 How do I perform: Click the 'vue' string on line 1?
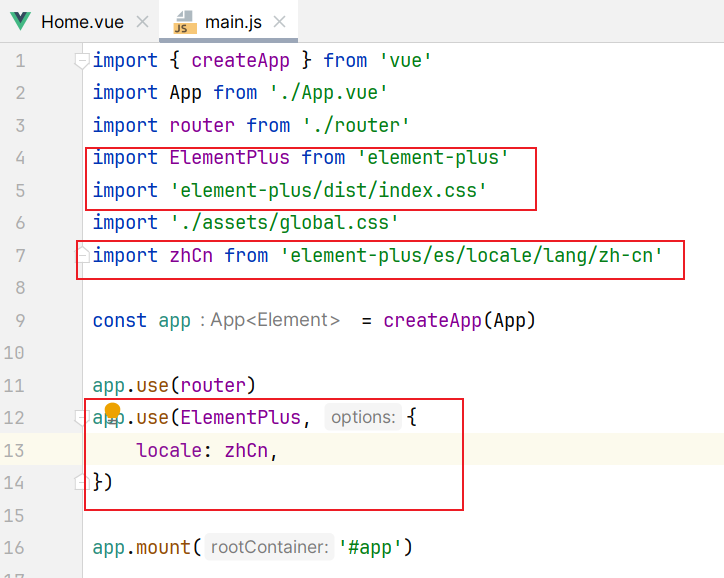(x=405, y=60)
